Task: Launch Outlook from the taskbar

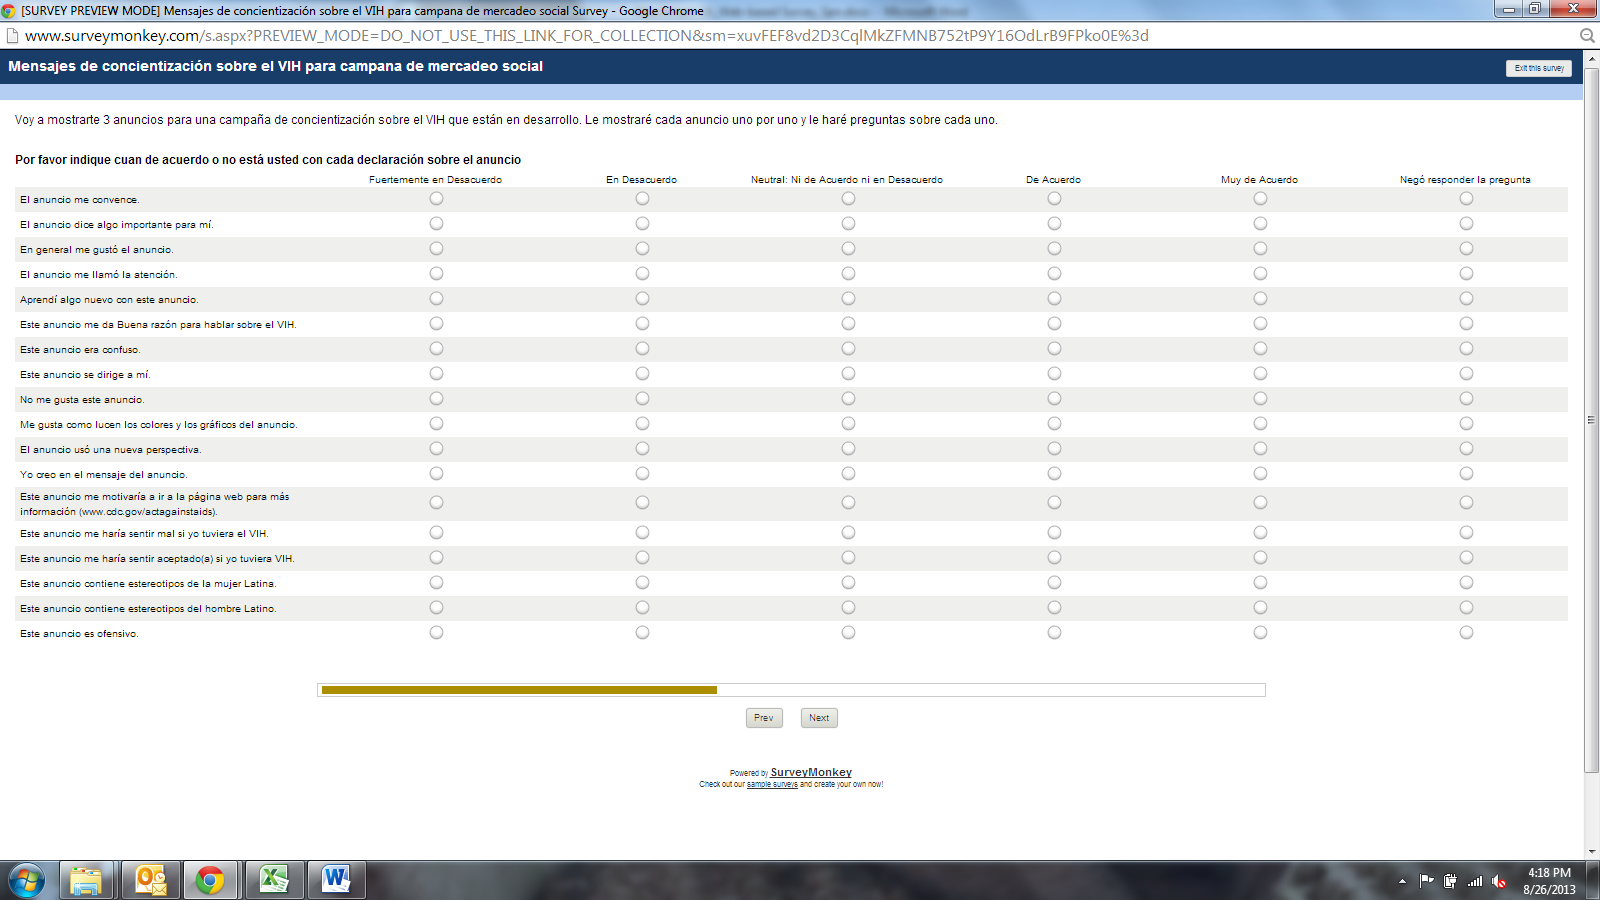Action: (x=150, y=880)
